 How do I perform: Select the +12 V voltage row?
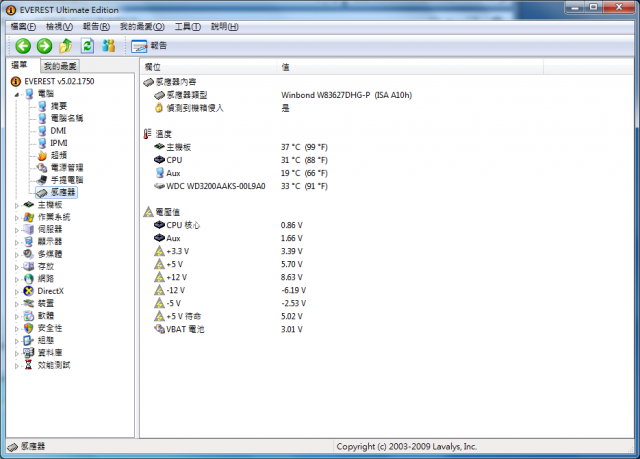point(229,277)
